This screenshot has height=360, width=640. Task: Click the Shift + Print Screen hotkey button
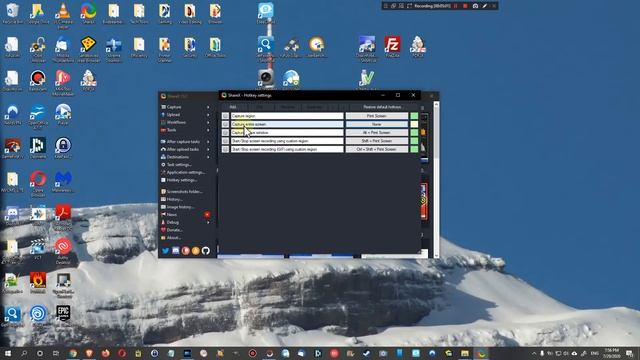(376, 141)
